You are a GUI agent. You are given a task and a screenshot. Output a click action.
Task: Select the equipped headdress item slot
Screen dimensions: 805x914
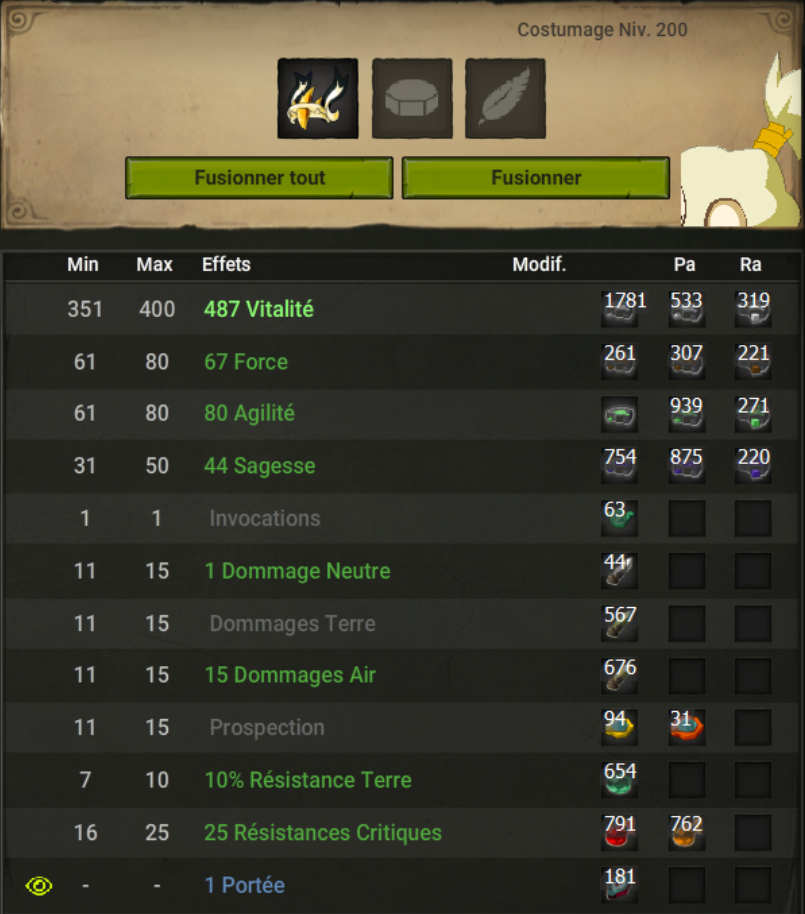point(318,99)
